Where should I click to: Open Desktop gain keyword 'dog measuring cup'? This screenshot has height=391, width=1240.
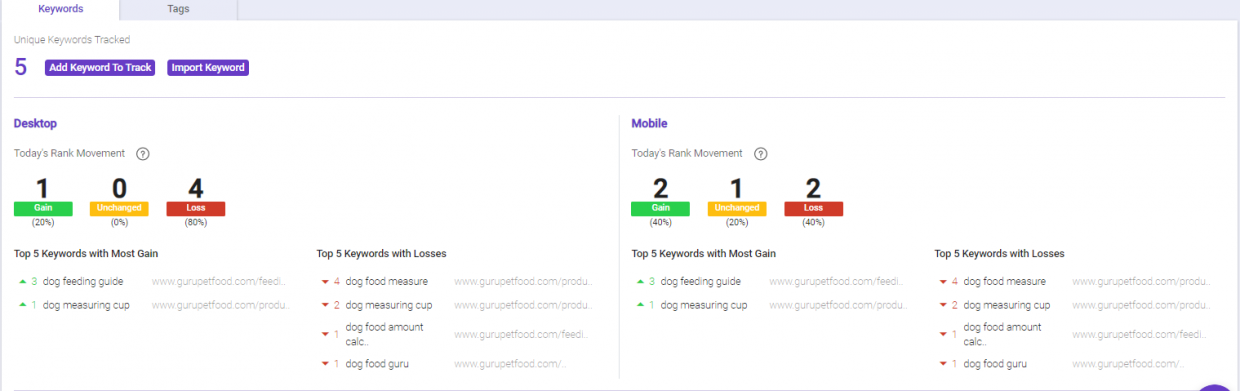[x=86, y=305]
